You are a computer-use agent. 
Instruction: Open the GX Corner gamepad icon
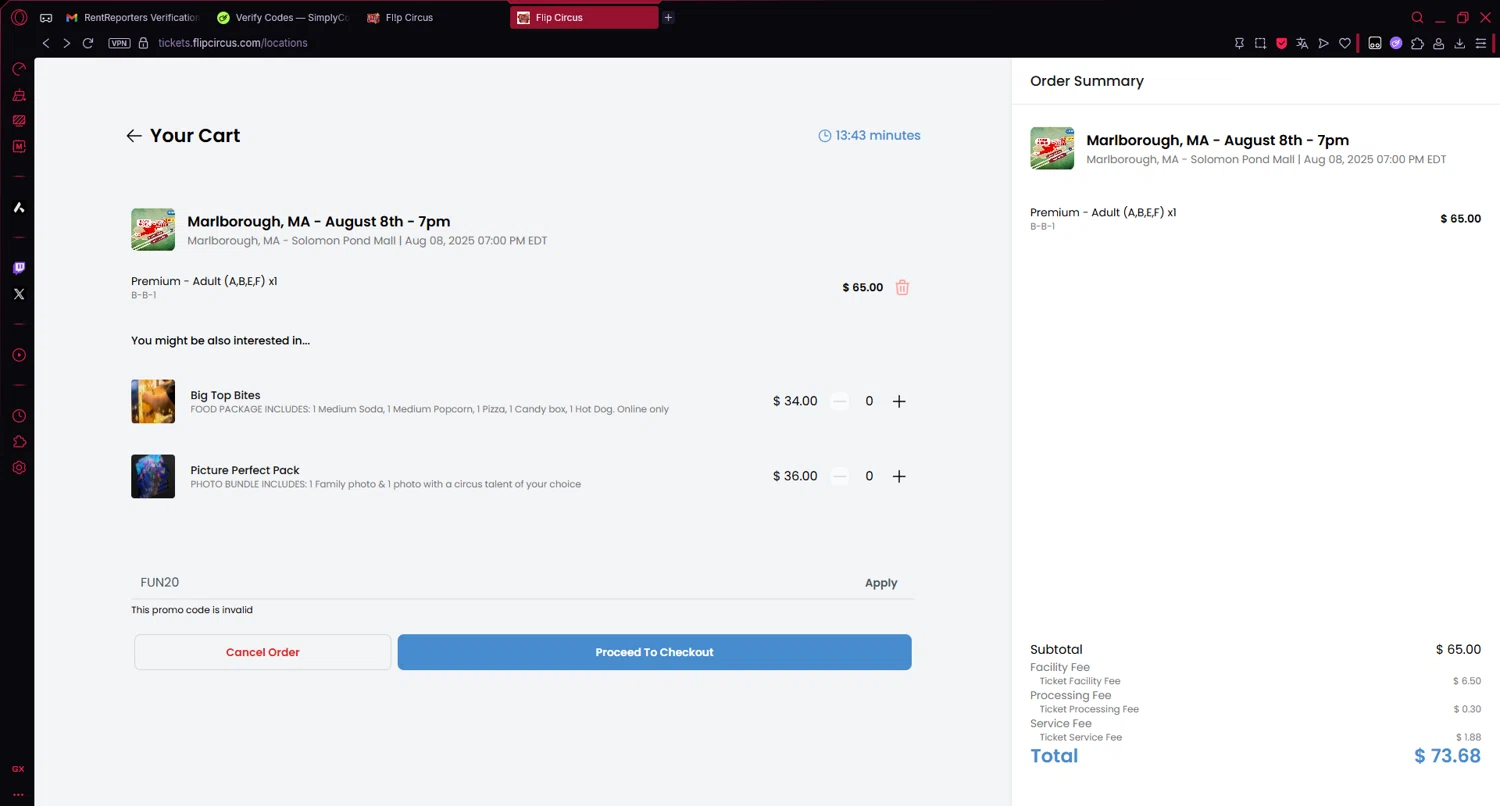tap(46, 18)
